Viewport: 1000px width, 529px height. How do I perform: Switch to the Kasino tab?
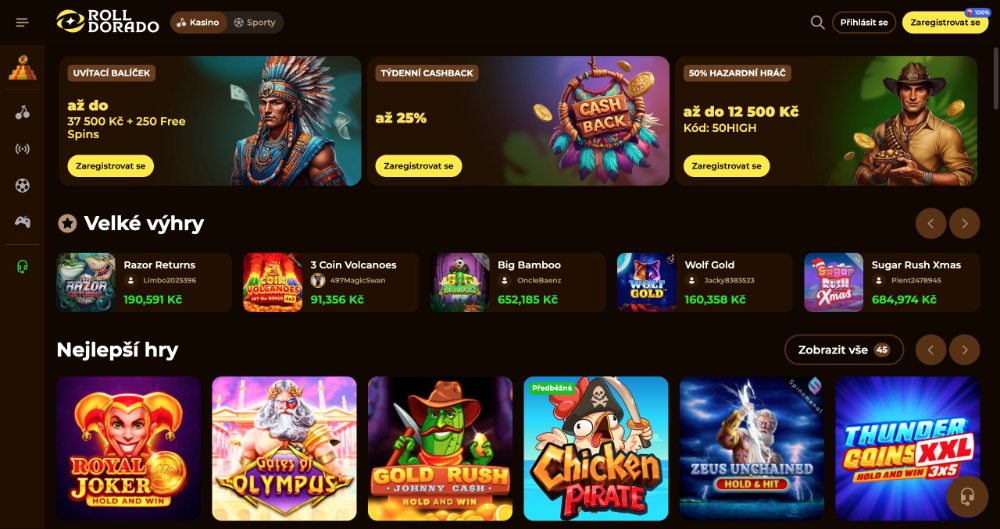198,22
